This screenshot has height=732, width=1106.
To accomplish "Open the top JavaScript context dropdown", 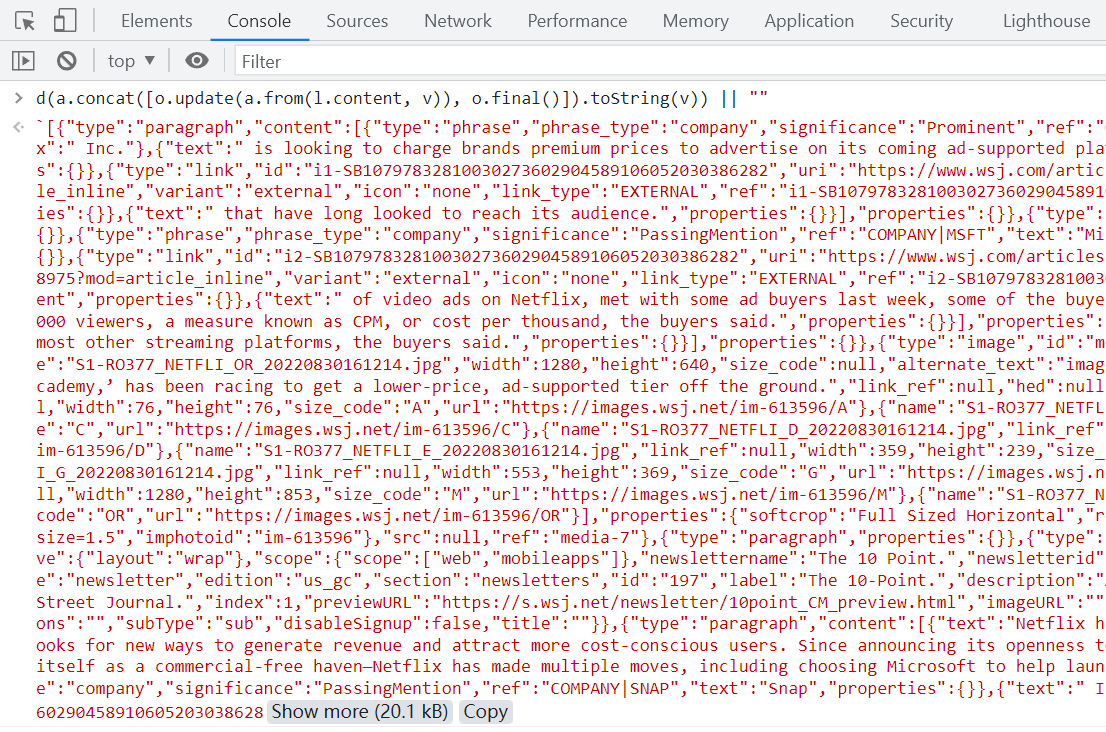I will (131, 61).
